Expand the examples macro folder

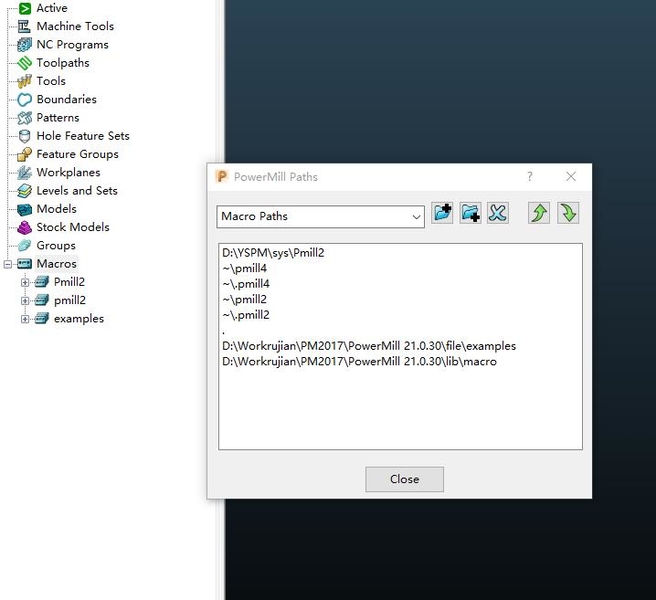[25, 319]
